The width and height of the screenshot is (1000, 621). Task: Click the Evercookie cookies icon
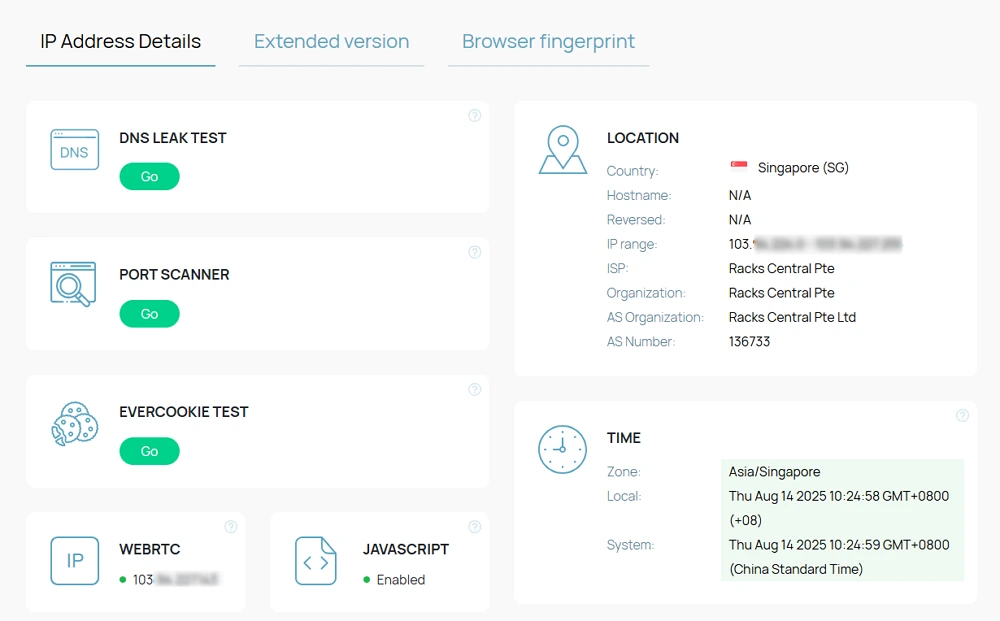(75, 423)
